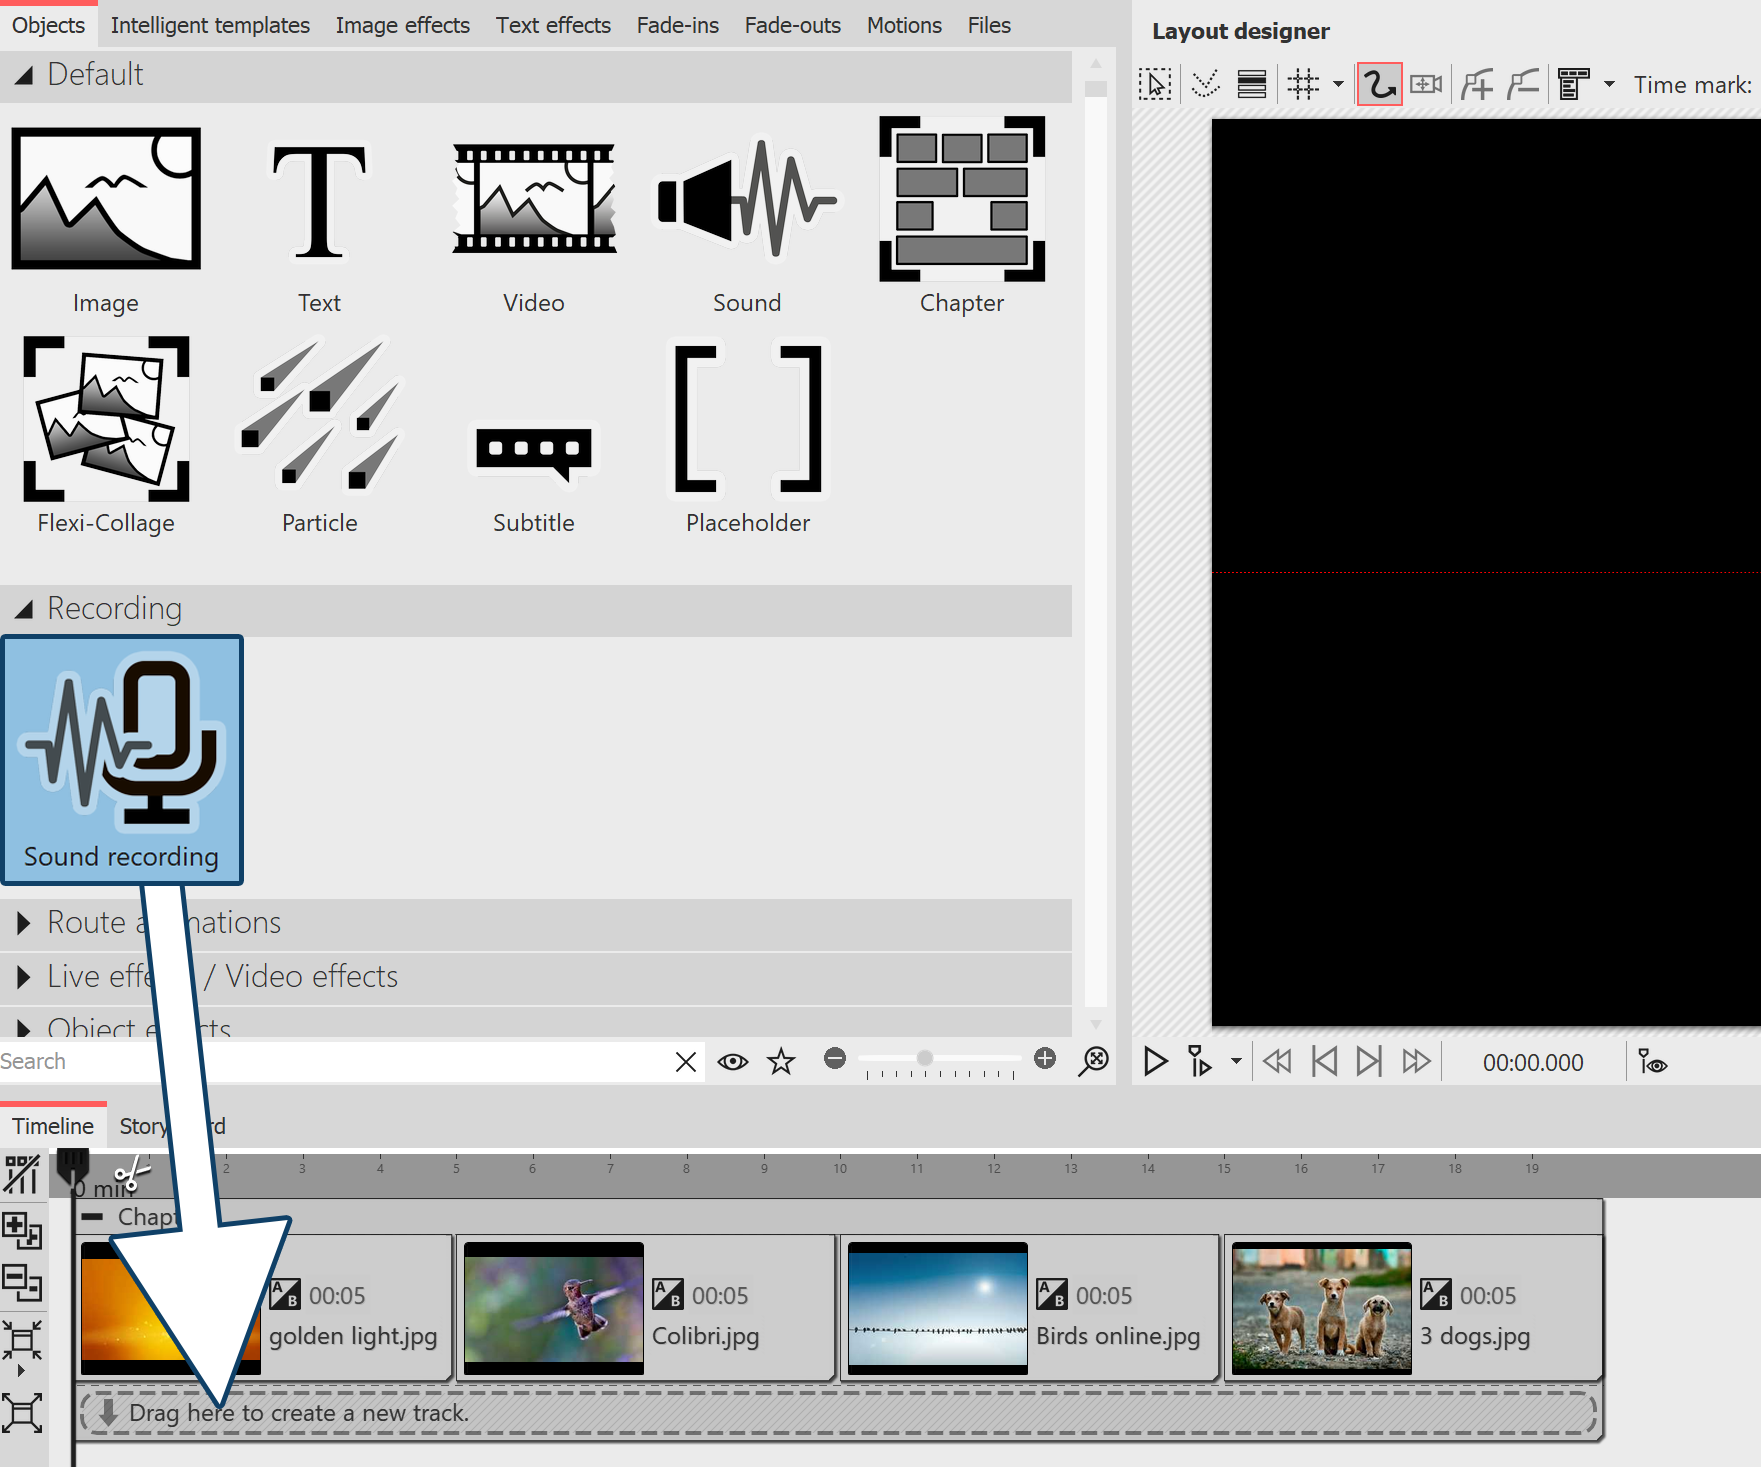Adjust the icon size zoom slider
The width and height of the screenshot is (1761, 1467).
[925, 1058]
